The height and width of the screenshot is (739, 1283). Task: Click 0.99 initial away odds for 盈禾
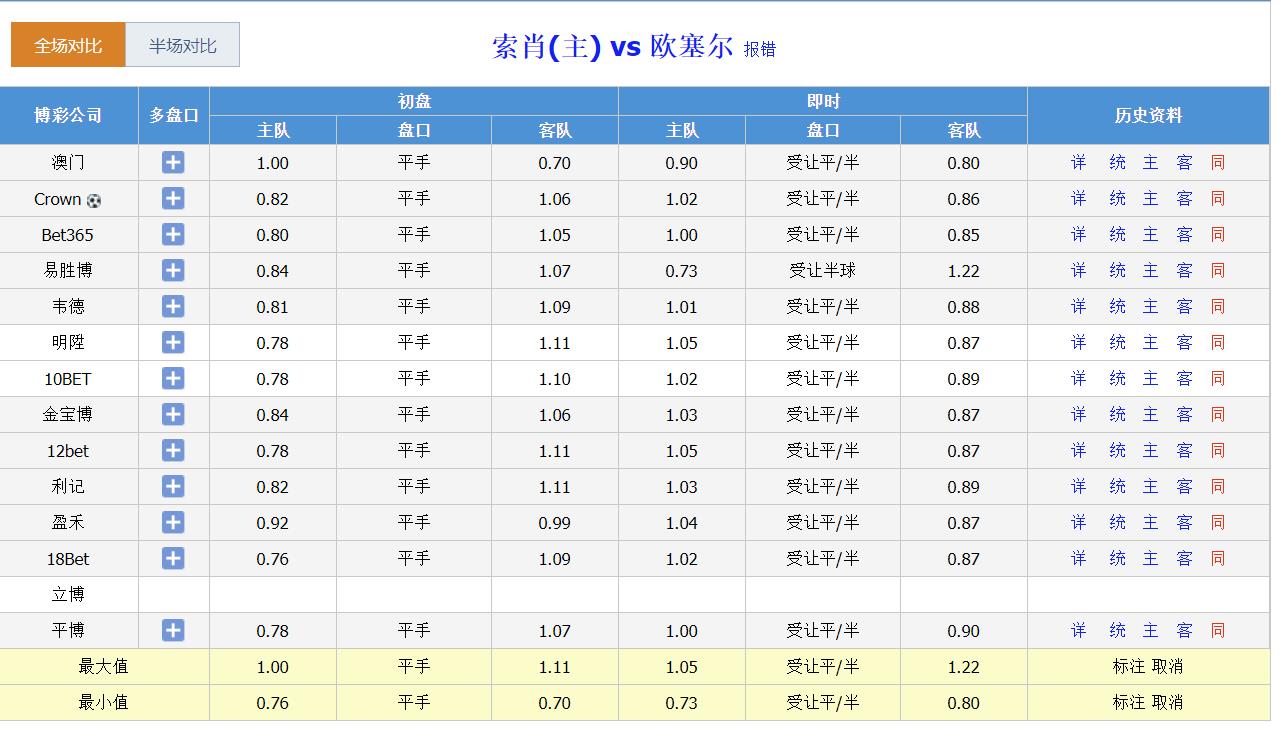tap(555, 523)
